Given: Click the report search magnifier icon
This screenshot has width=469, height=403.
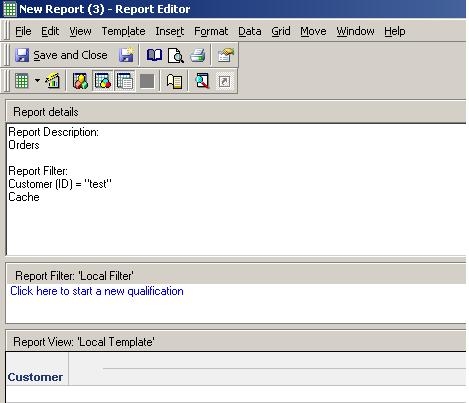Looking at the screenshot, I should [202, 81].
